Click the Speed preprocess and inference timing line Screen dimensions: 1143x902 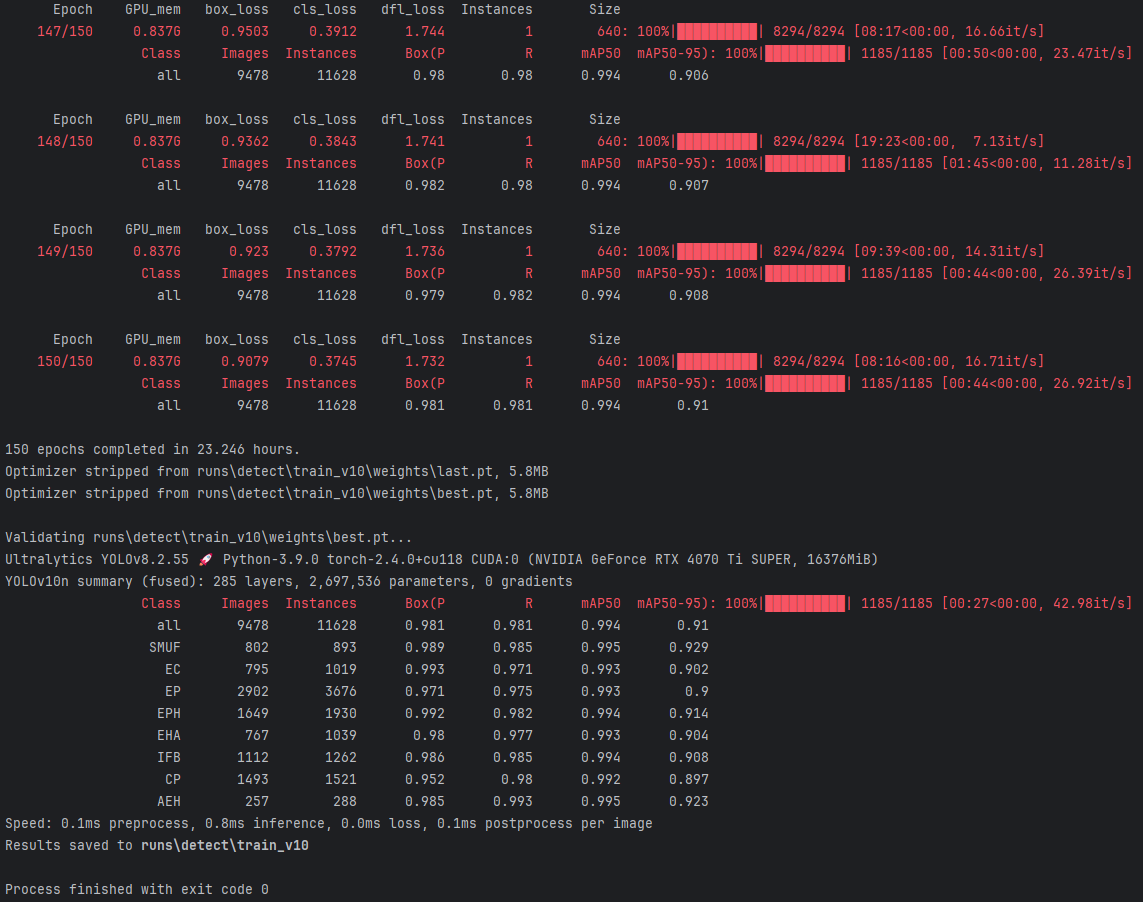click(x=328, y=823)
